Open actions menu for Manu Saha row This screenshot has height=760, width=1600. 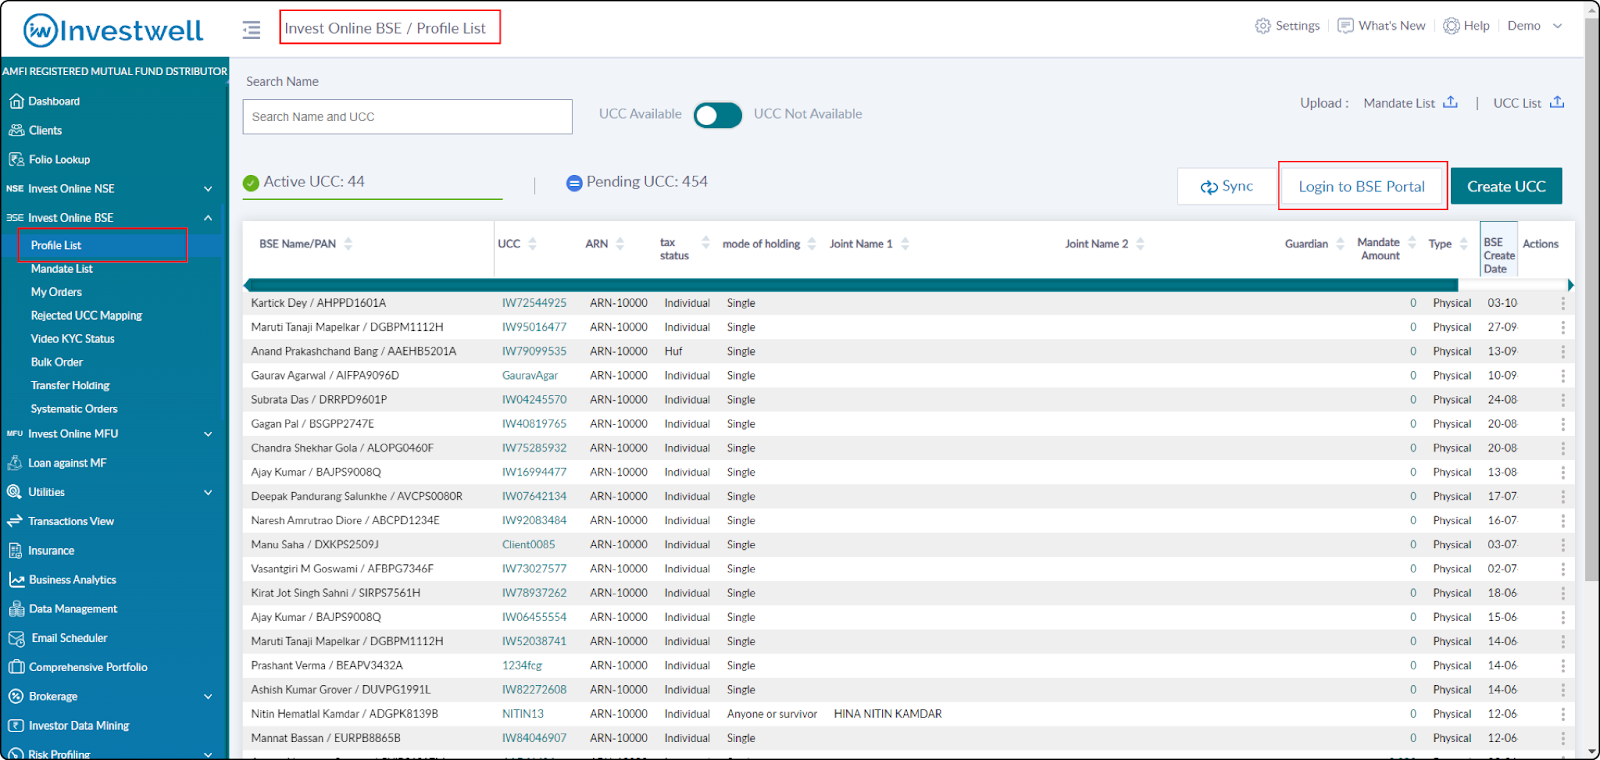coord(1563,545)
